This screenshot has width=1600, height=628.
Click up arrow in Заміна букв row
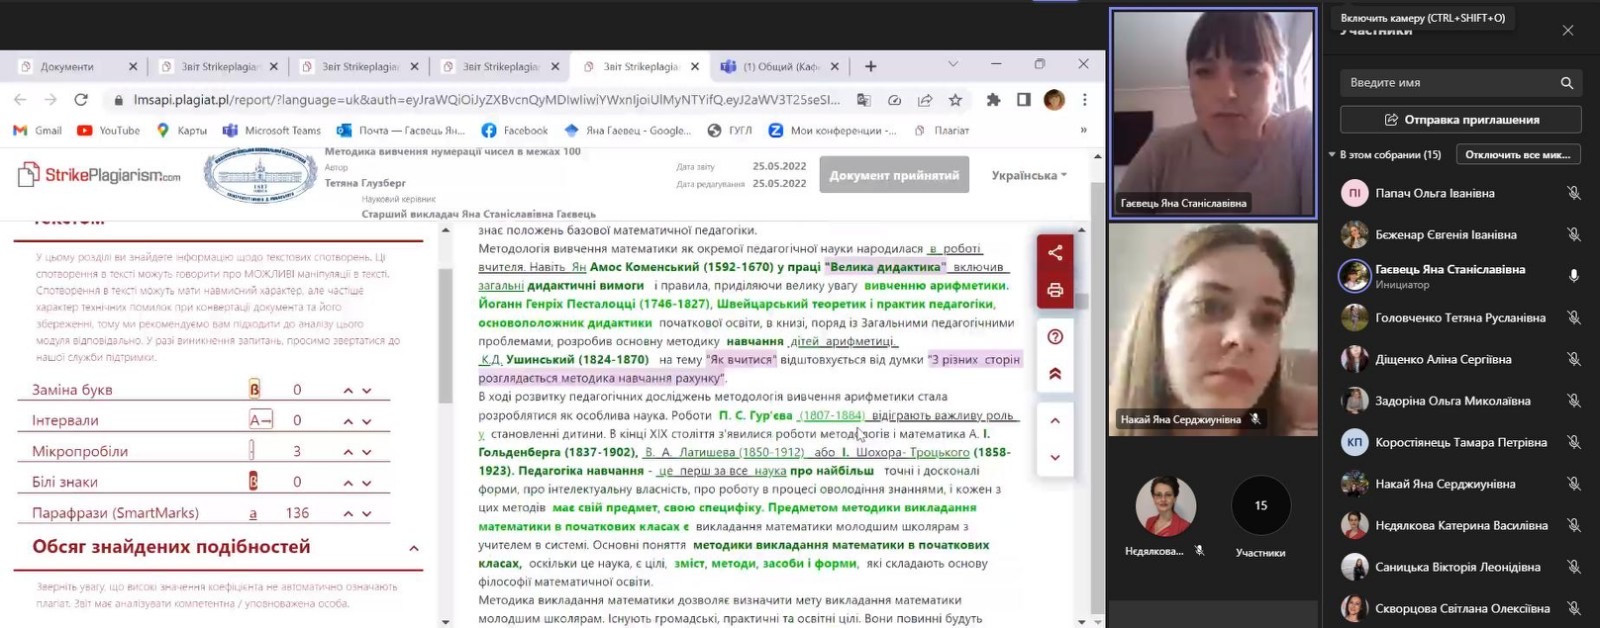348,391
